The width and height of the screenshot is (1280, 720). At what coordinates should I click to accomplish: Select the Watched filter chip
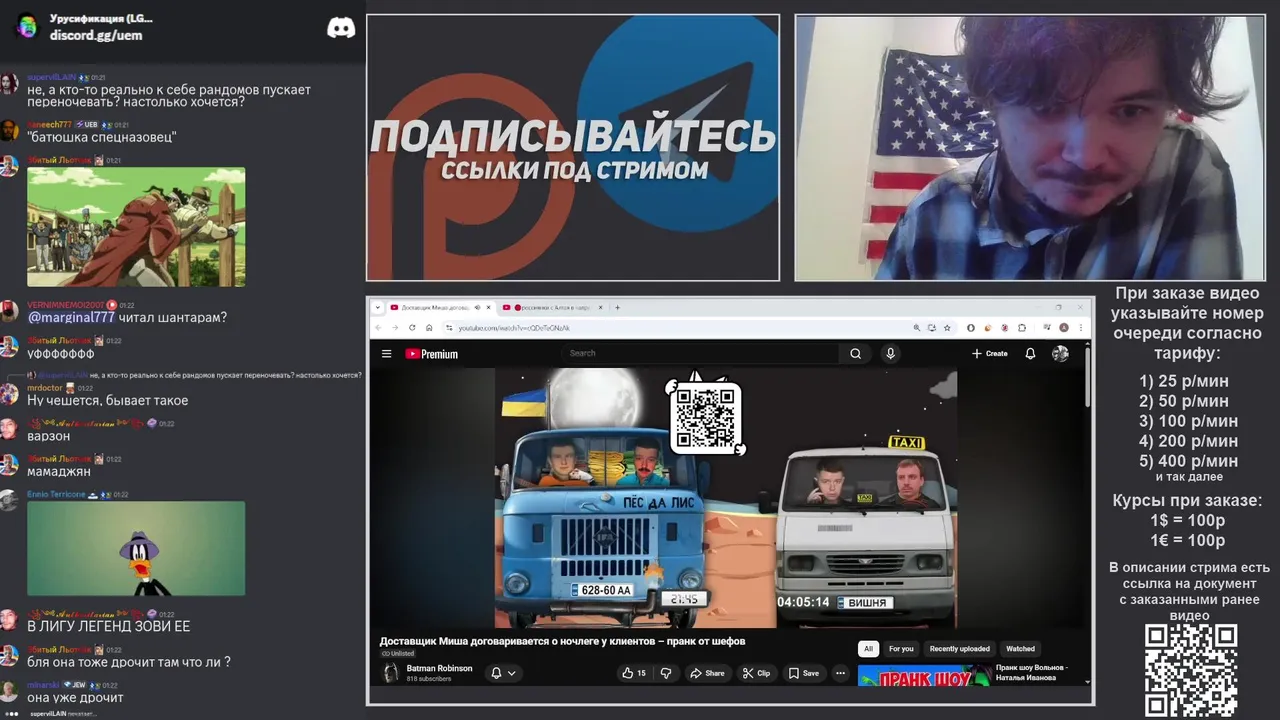(x=1020, y=648)
